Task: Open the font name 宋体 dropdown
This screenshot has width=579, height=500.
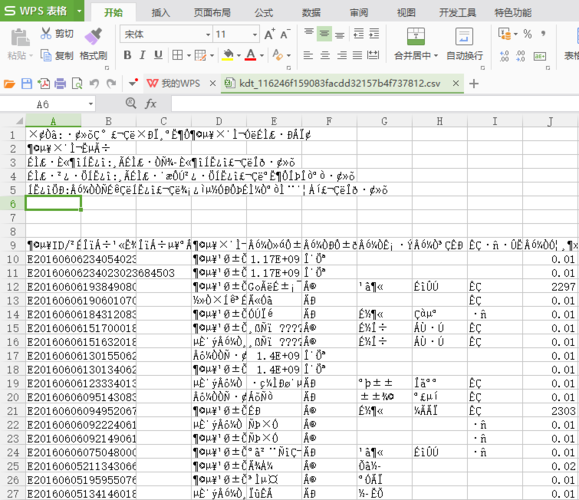Action: (208, 35)
